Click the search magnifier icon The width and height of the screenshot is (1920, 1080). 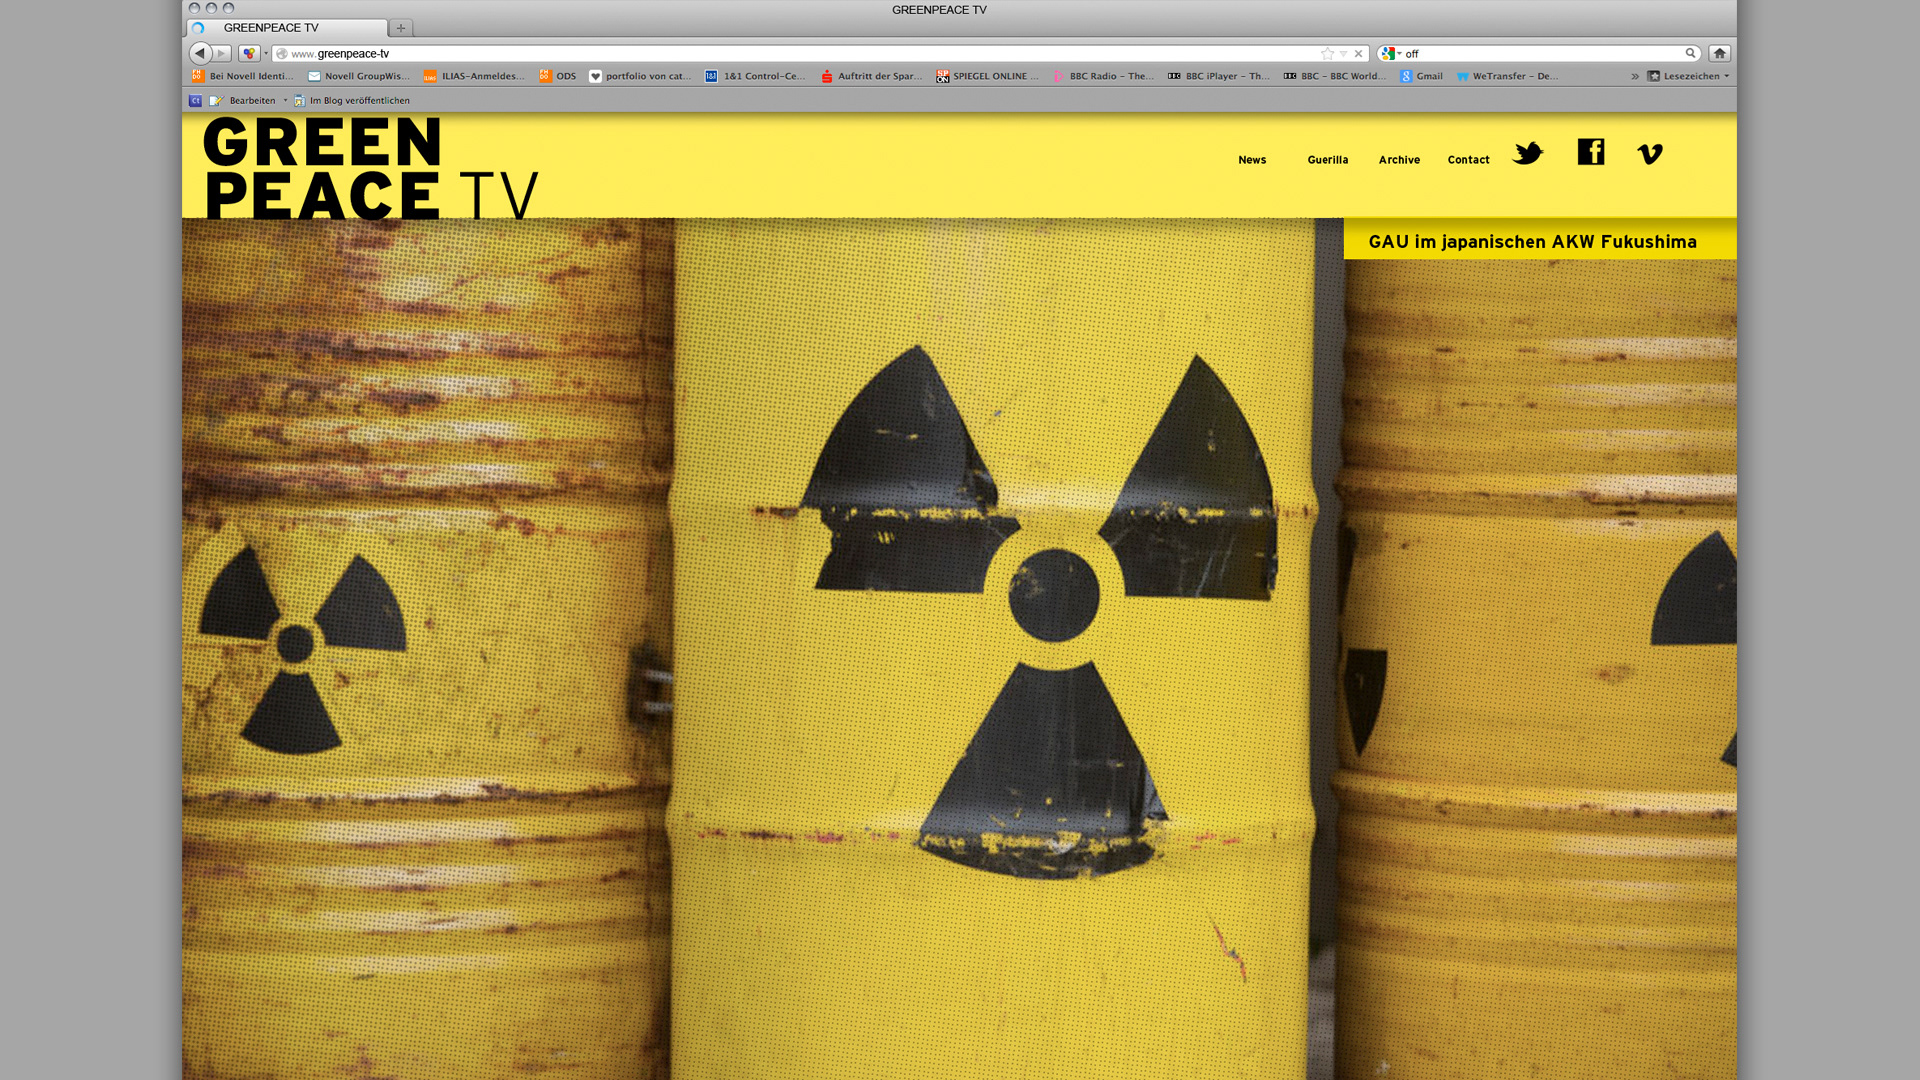tap(1690, 54)
